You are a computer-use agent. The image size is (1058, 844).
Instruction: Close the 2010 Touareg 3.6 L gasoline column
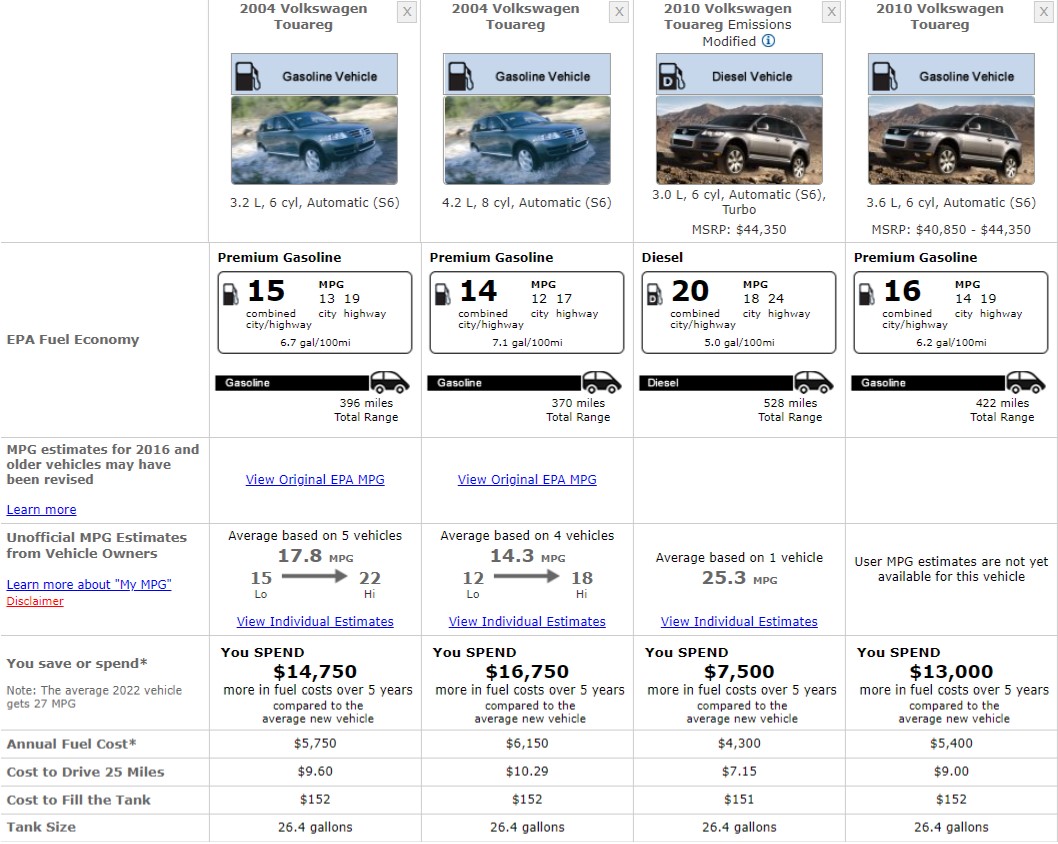pos(1043,11)
